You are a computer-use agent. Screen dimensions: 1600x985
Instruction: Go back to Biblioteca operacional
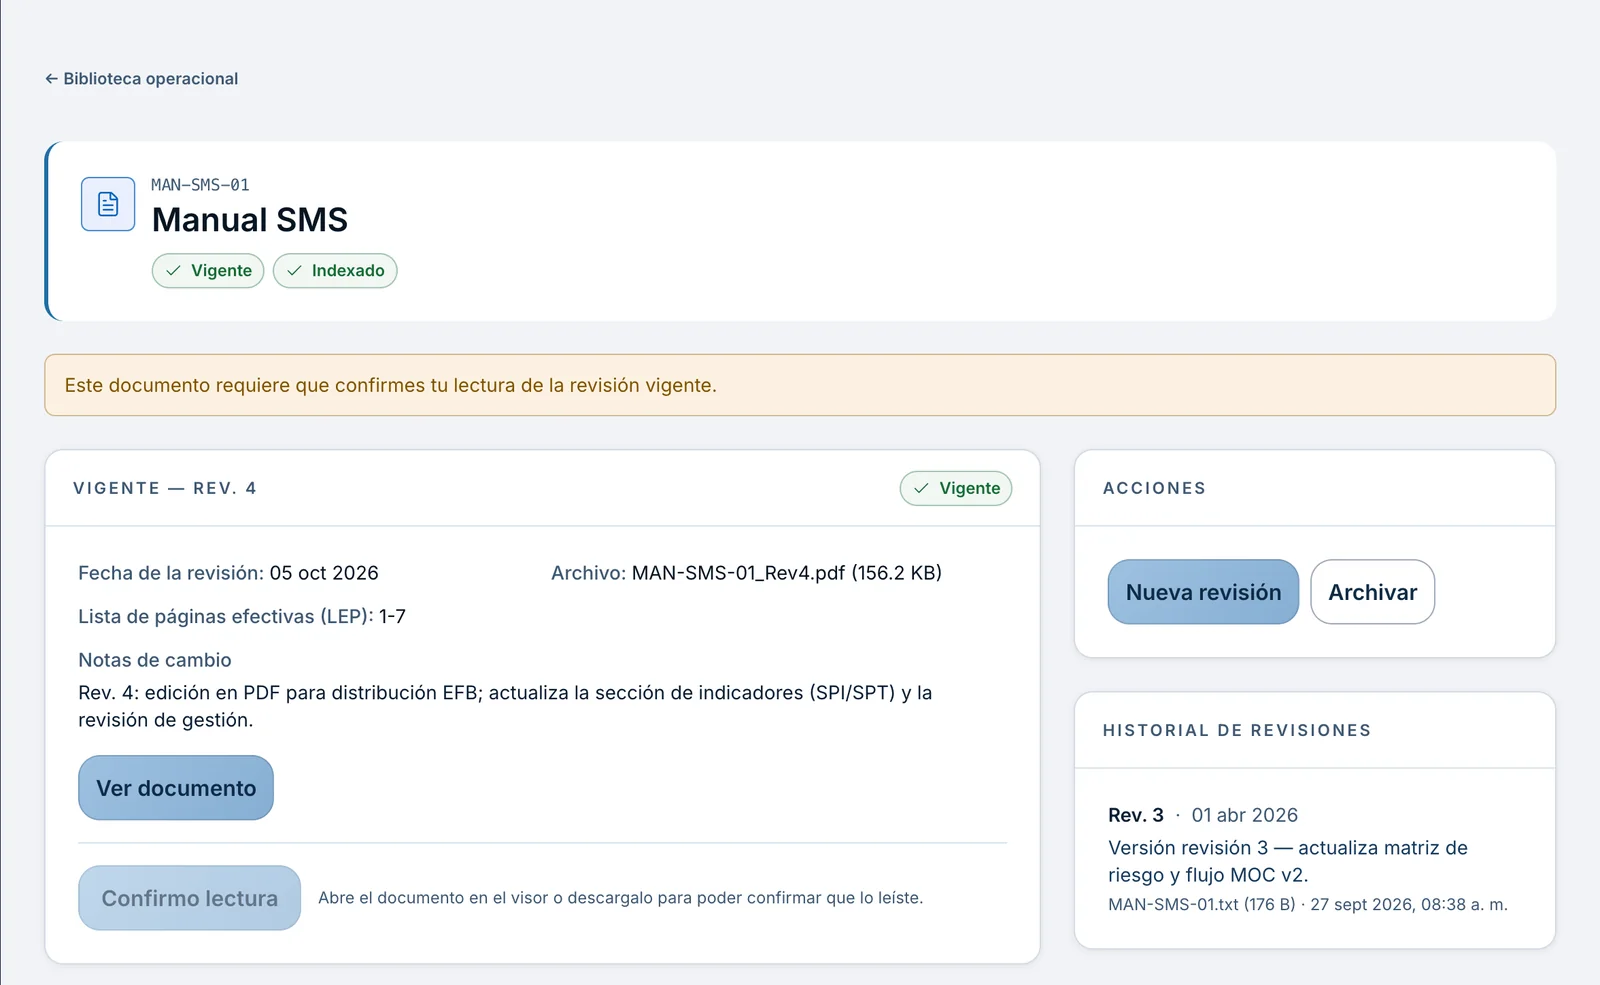[x=141, y=79]
